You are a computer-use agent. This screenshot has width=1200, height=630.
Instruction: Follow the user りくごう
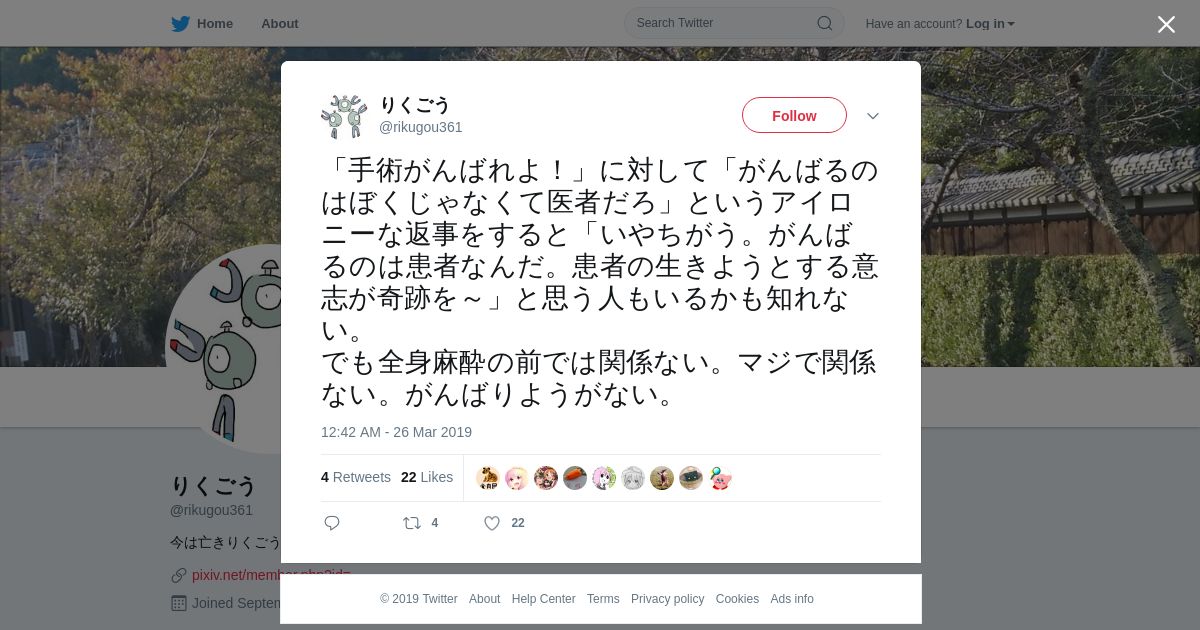[x=794, y=115]
